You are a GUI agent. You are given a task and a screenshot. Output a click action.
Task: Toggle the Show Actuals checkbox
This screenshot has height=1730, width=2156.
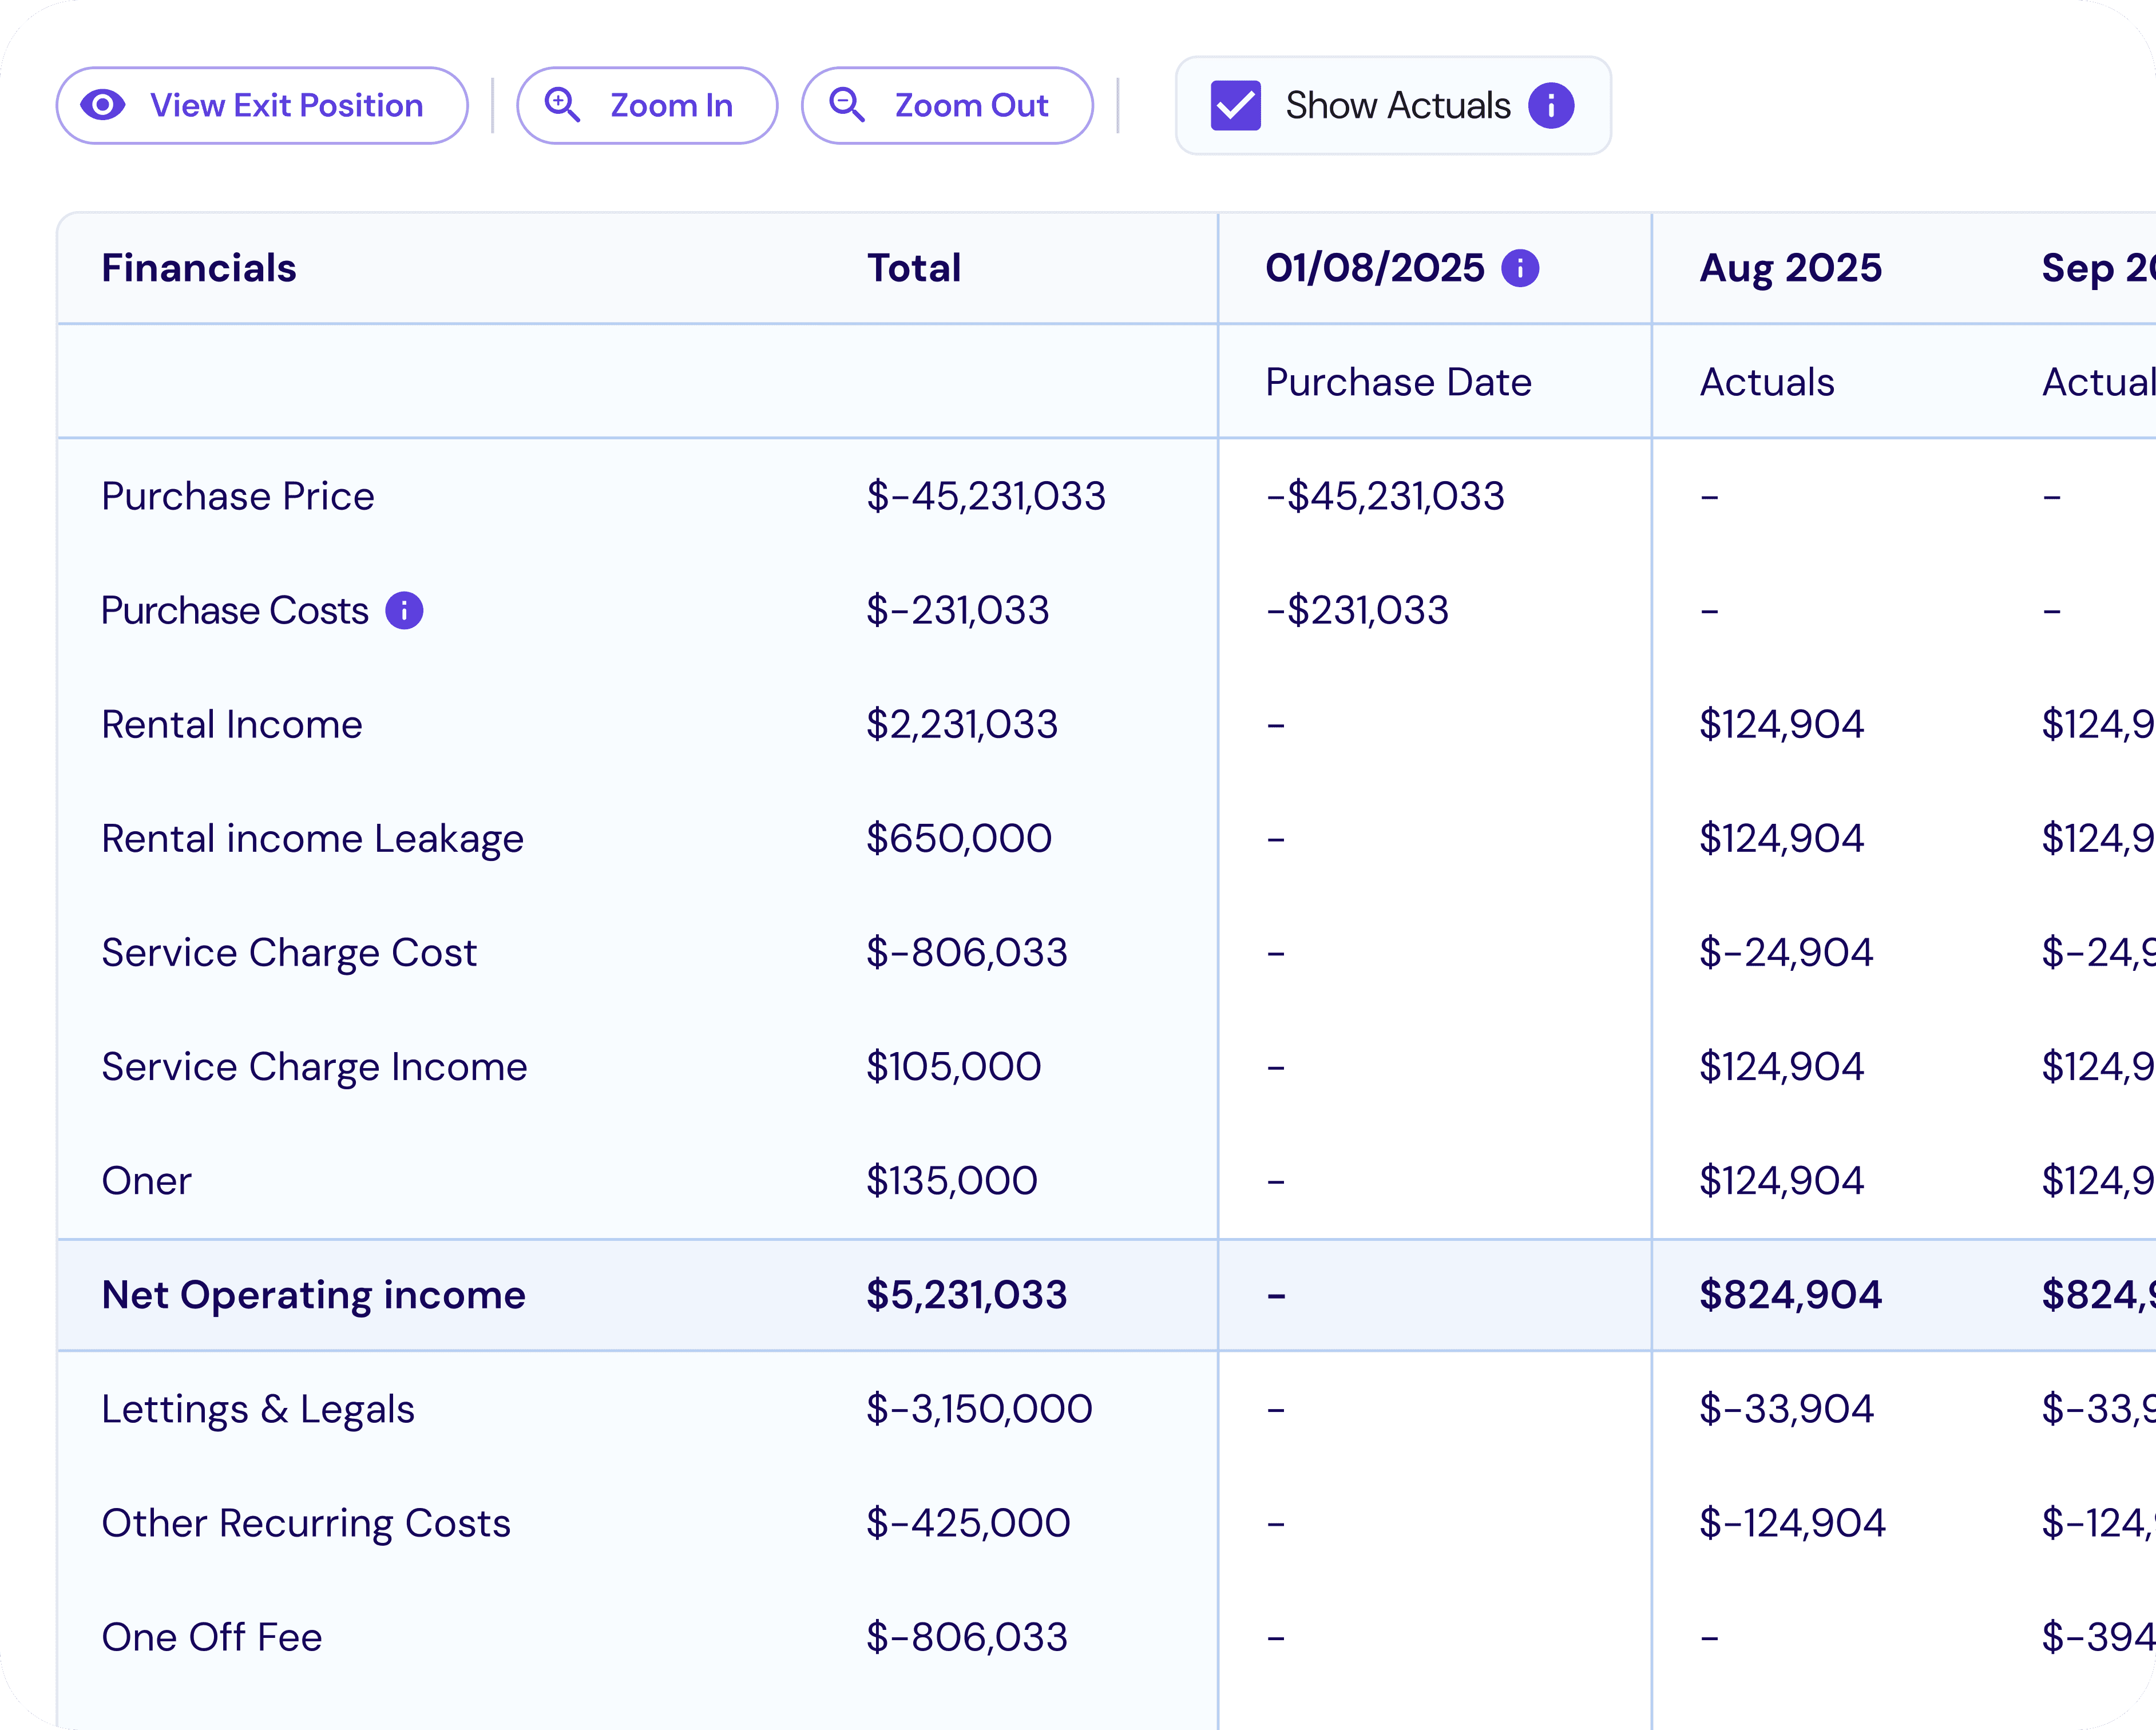coord(1235,105)
